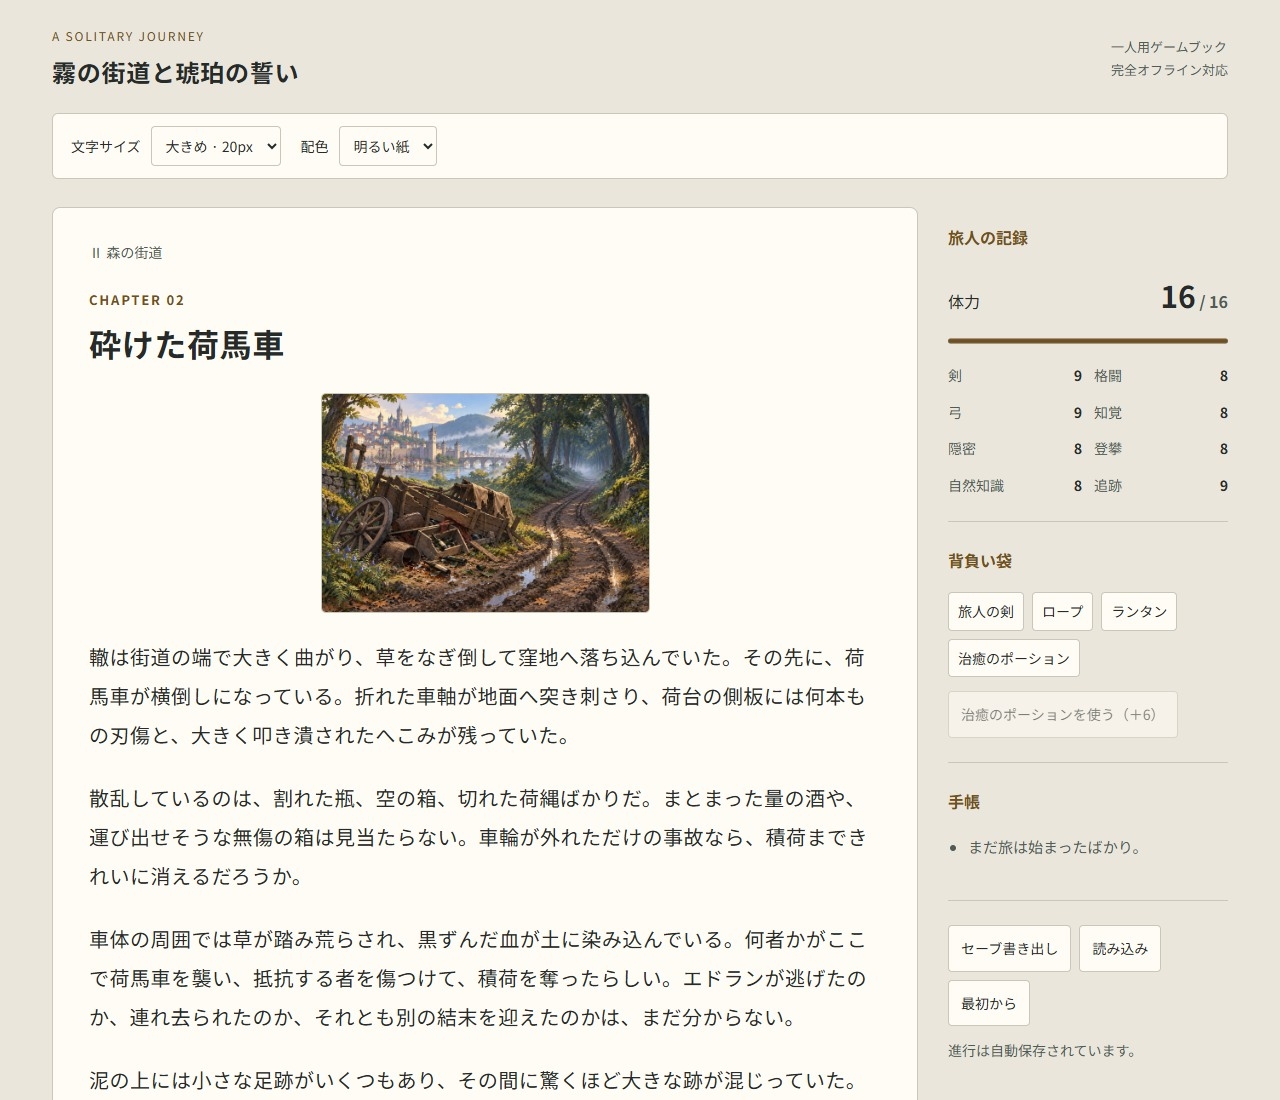Click the II 森の街道 section label
The image size is (1280, 1100).
point(126,253)
